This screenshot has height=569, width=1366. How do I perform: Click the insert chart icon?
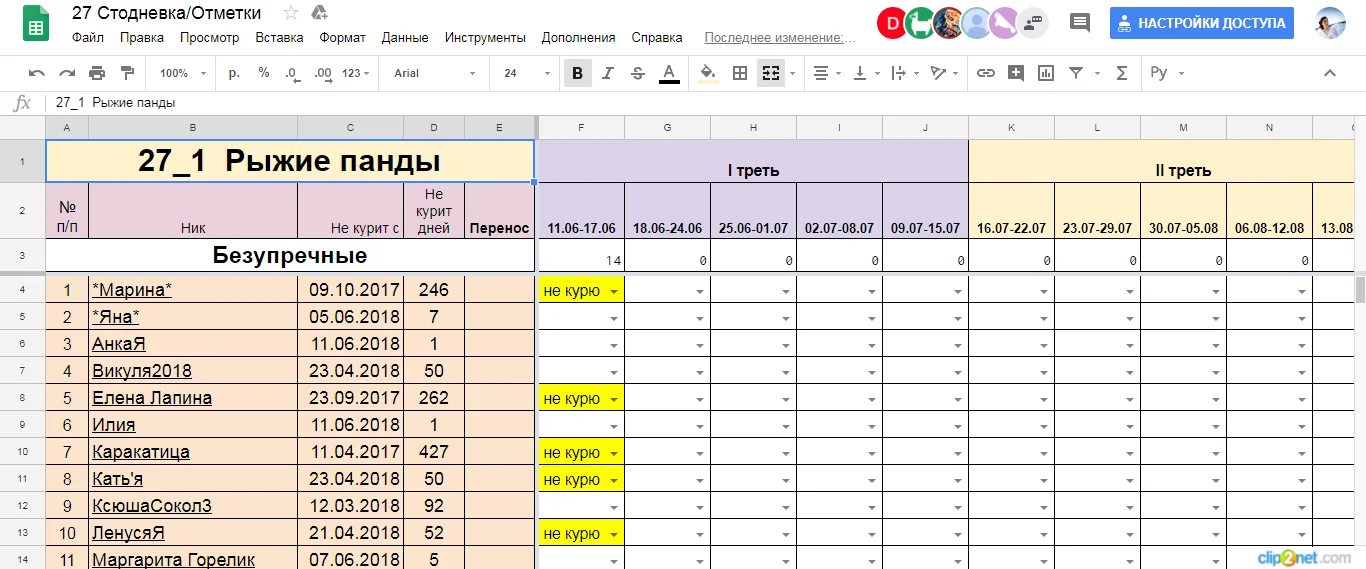[1046, 73]
